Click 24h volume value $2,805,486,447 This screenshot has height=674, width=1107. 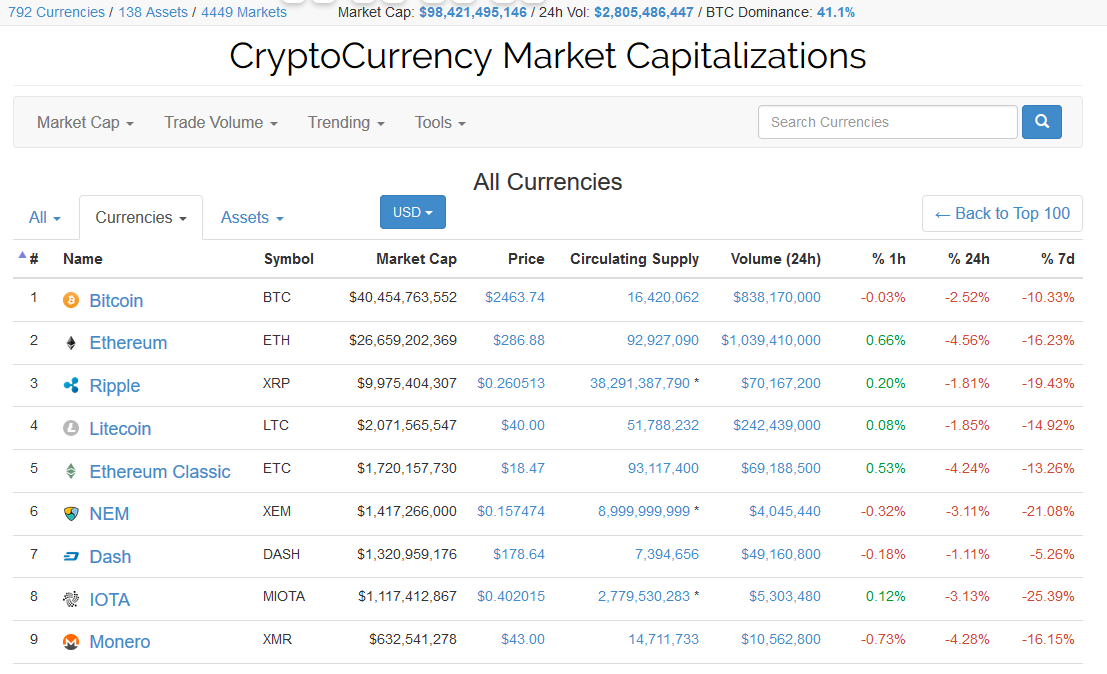coord(643,12)
